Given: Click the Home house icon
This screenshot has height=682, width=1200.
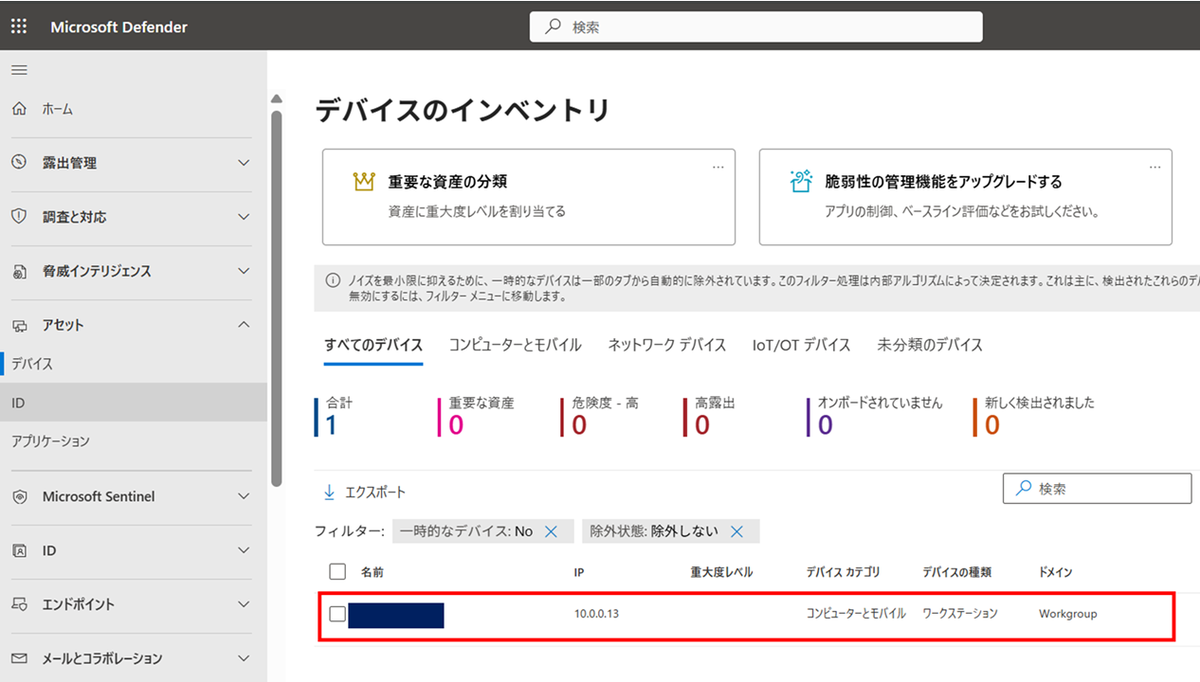Looking at the screenshot, I should pyautogui.click(x=19, y=109).
